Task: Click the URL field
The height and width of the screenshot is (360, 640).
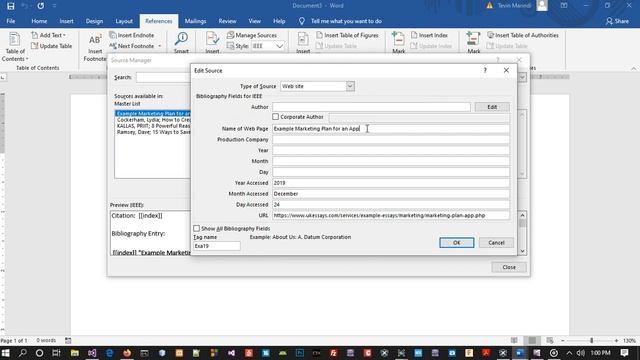Action: [391, 215]
